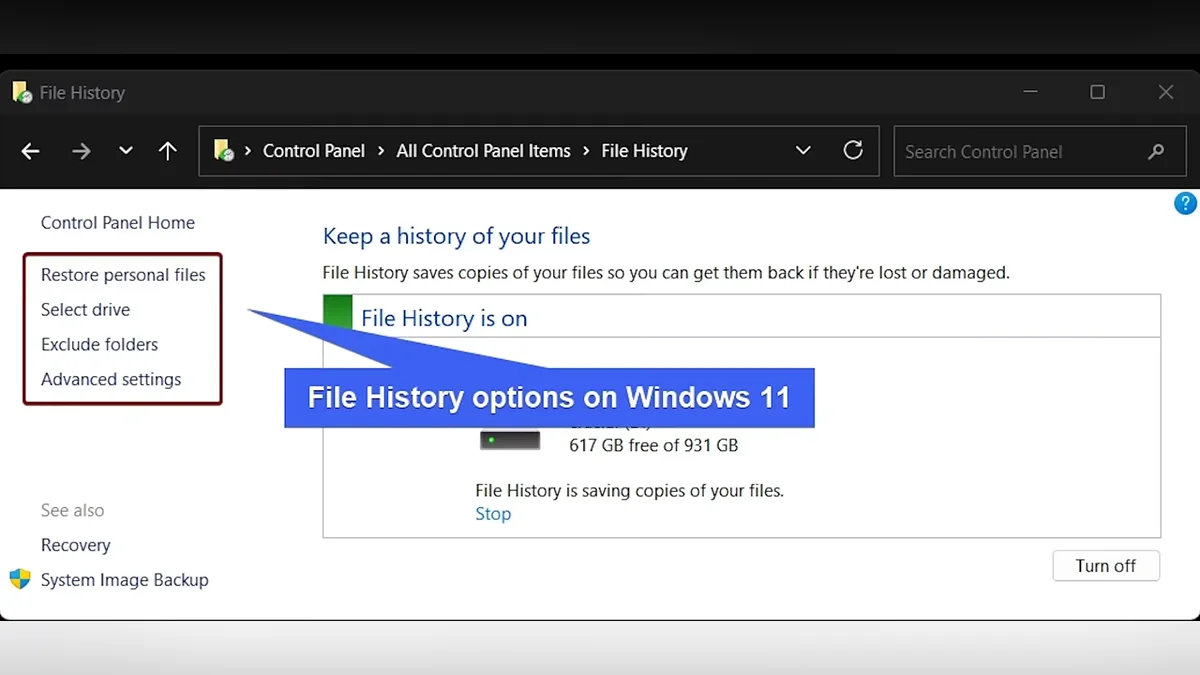
Task: Open Advanced settings link
Action: point(111,379)
